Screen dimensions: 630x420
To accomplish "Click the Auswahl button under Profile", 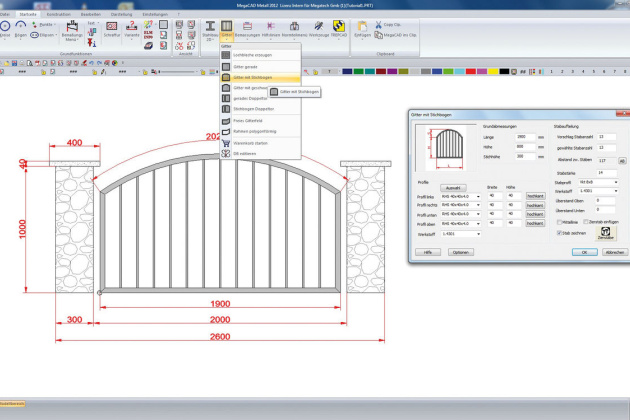I will click(452, 187).
